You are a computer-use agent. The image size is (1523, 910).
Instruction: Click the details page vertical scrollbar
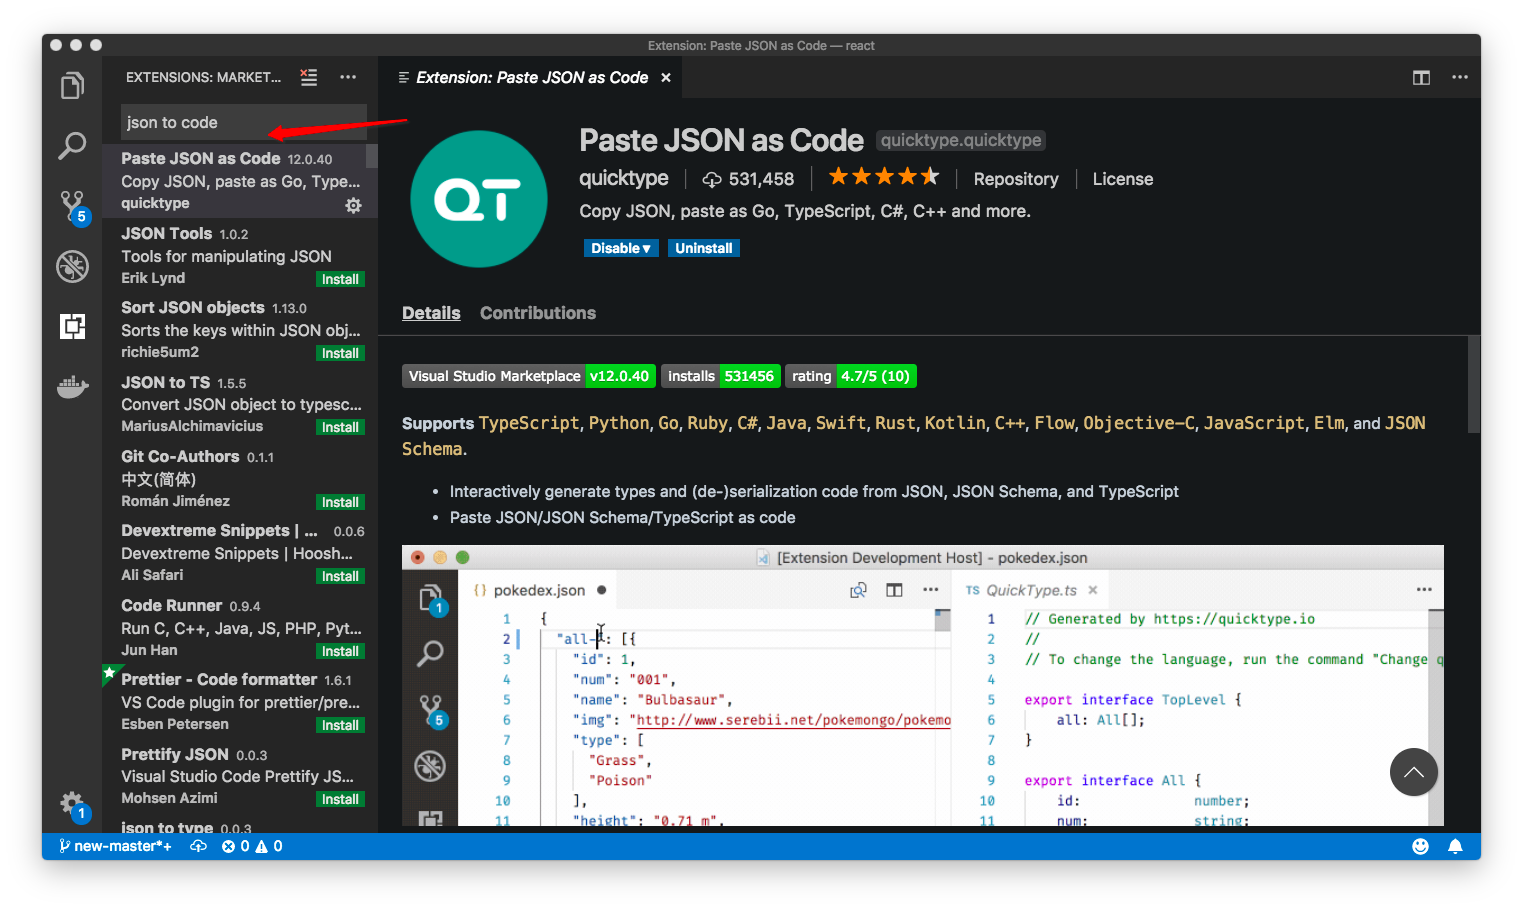click(x=1473, y=384)
